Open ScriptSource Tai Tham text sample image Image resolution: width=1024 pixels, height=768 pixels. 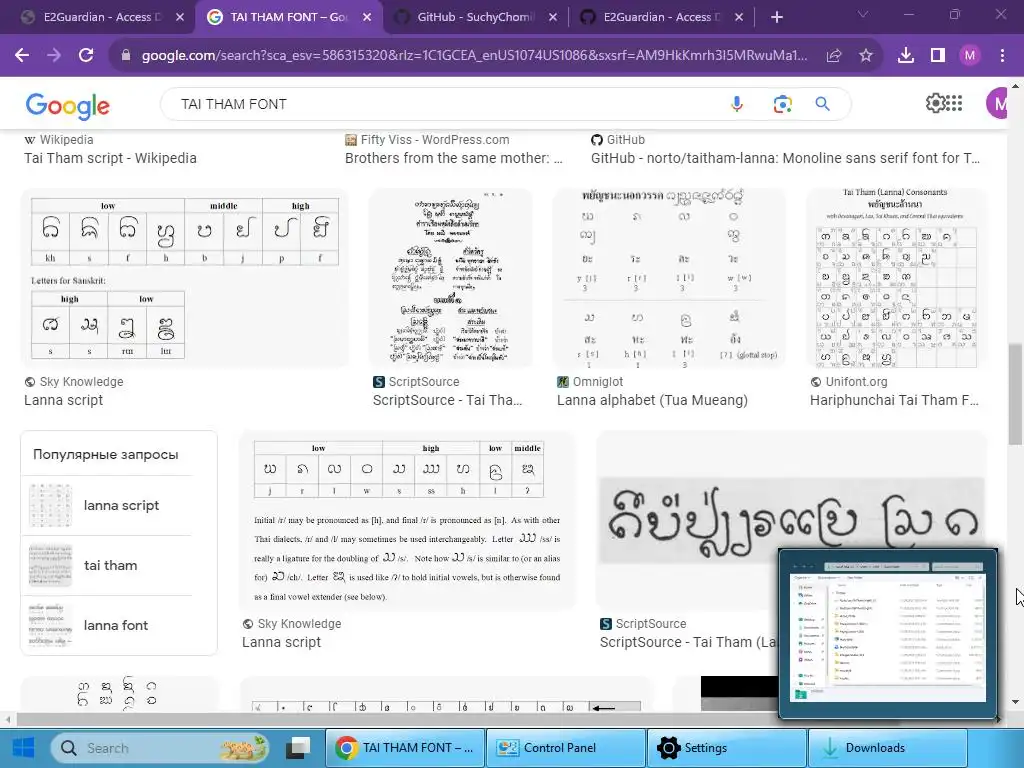click(x=451, y=279)
